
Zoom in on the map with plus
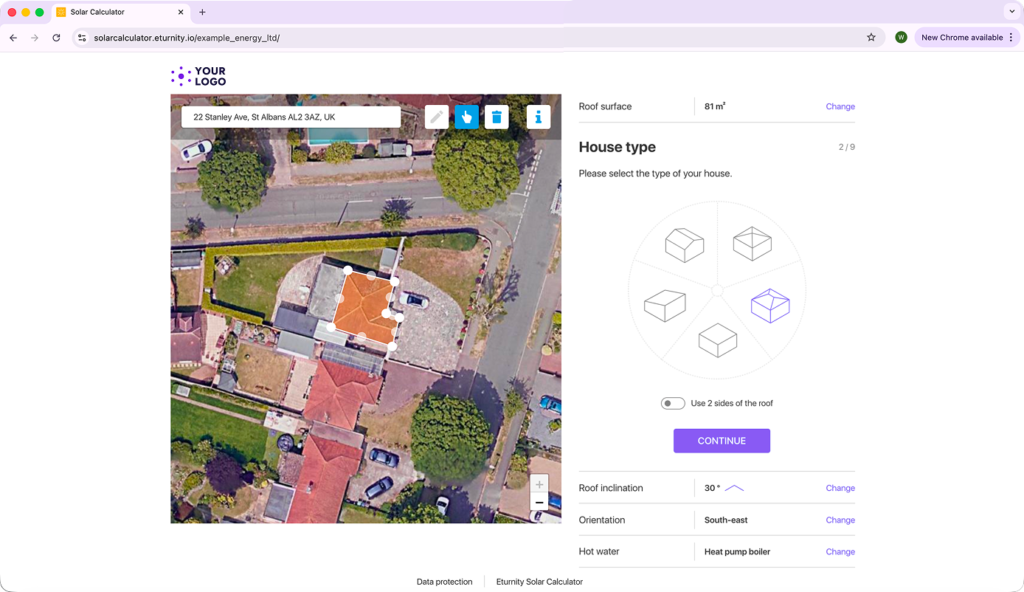click(539, 484)
